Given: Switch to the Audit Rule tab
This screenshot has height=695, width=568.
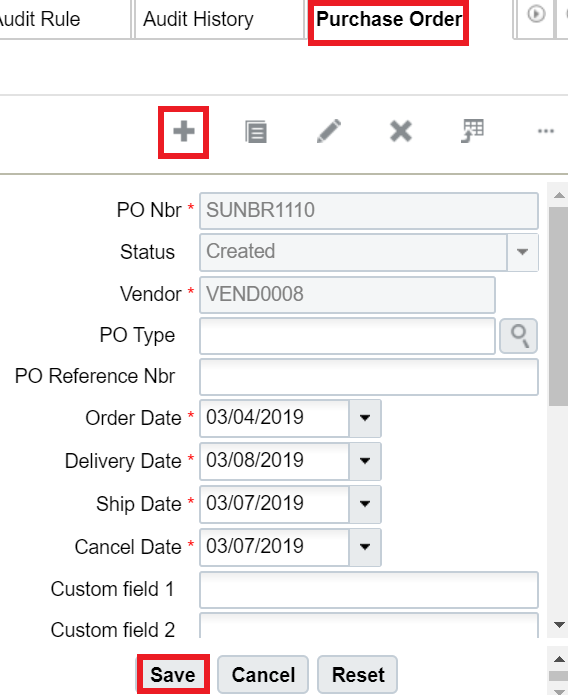Looking at the screenshot, I should pos(40,19).
